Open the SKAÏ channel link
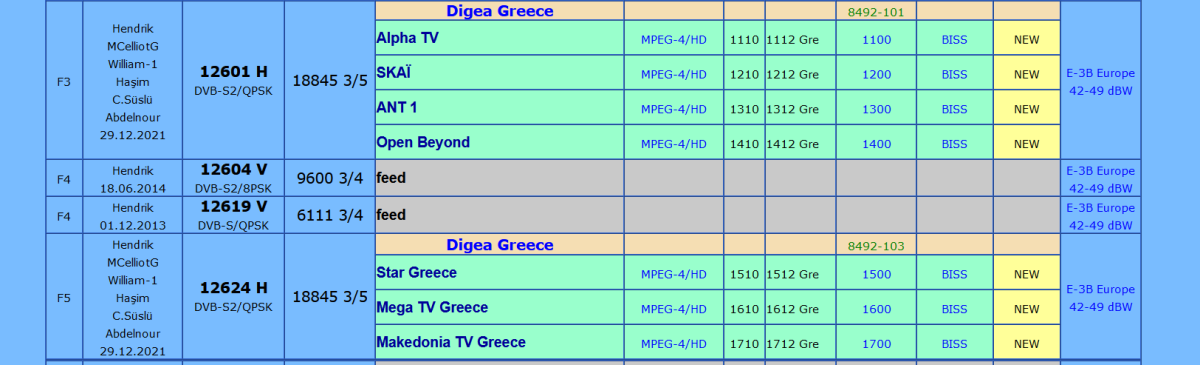This screenshot has width=1200, height=365. [393, 73]
